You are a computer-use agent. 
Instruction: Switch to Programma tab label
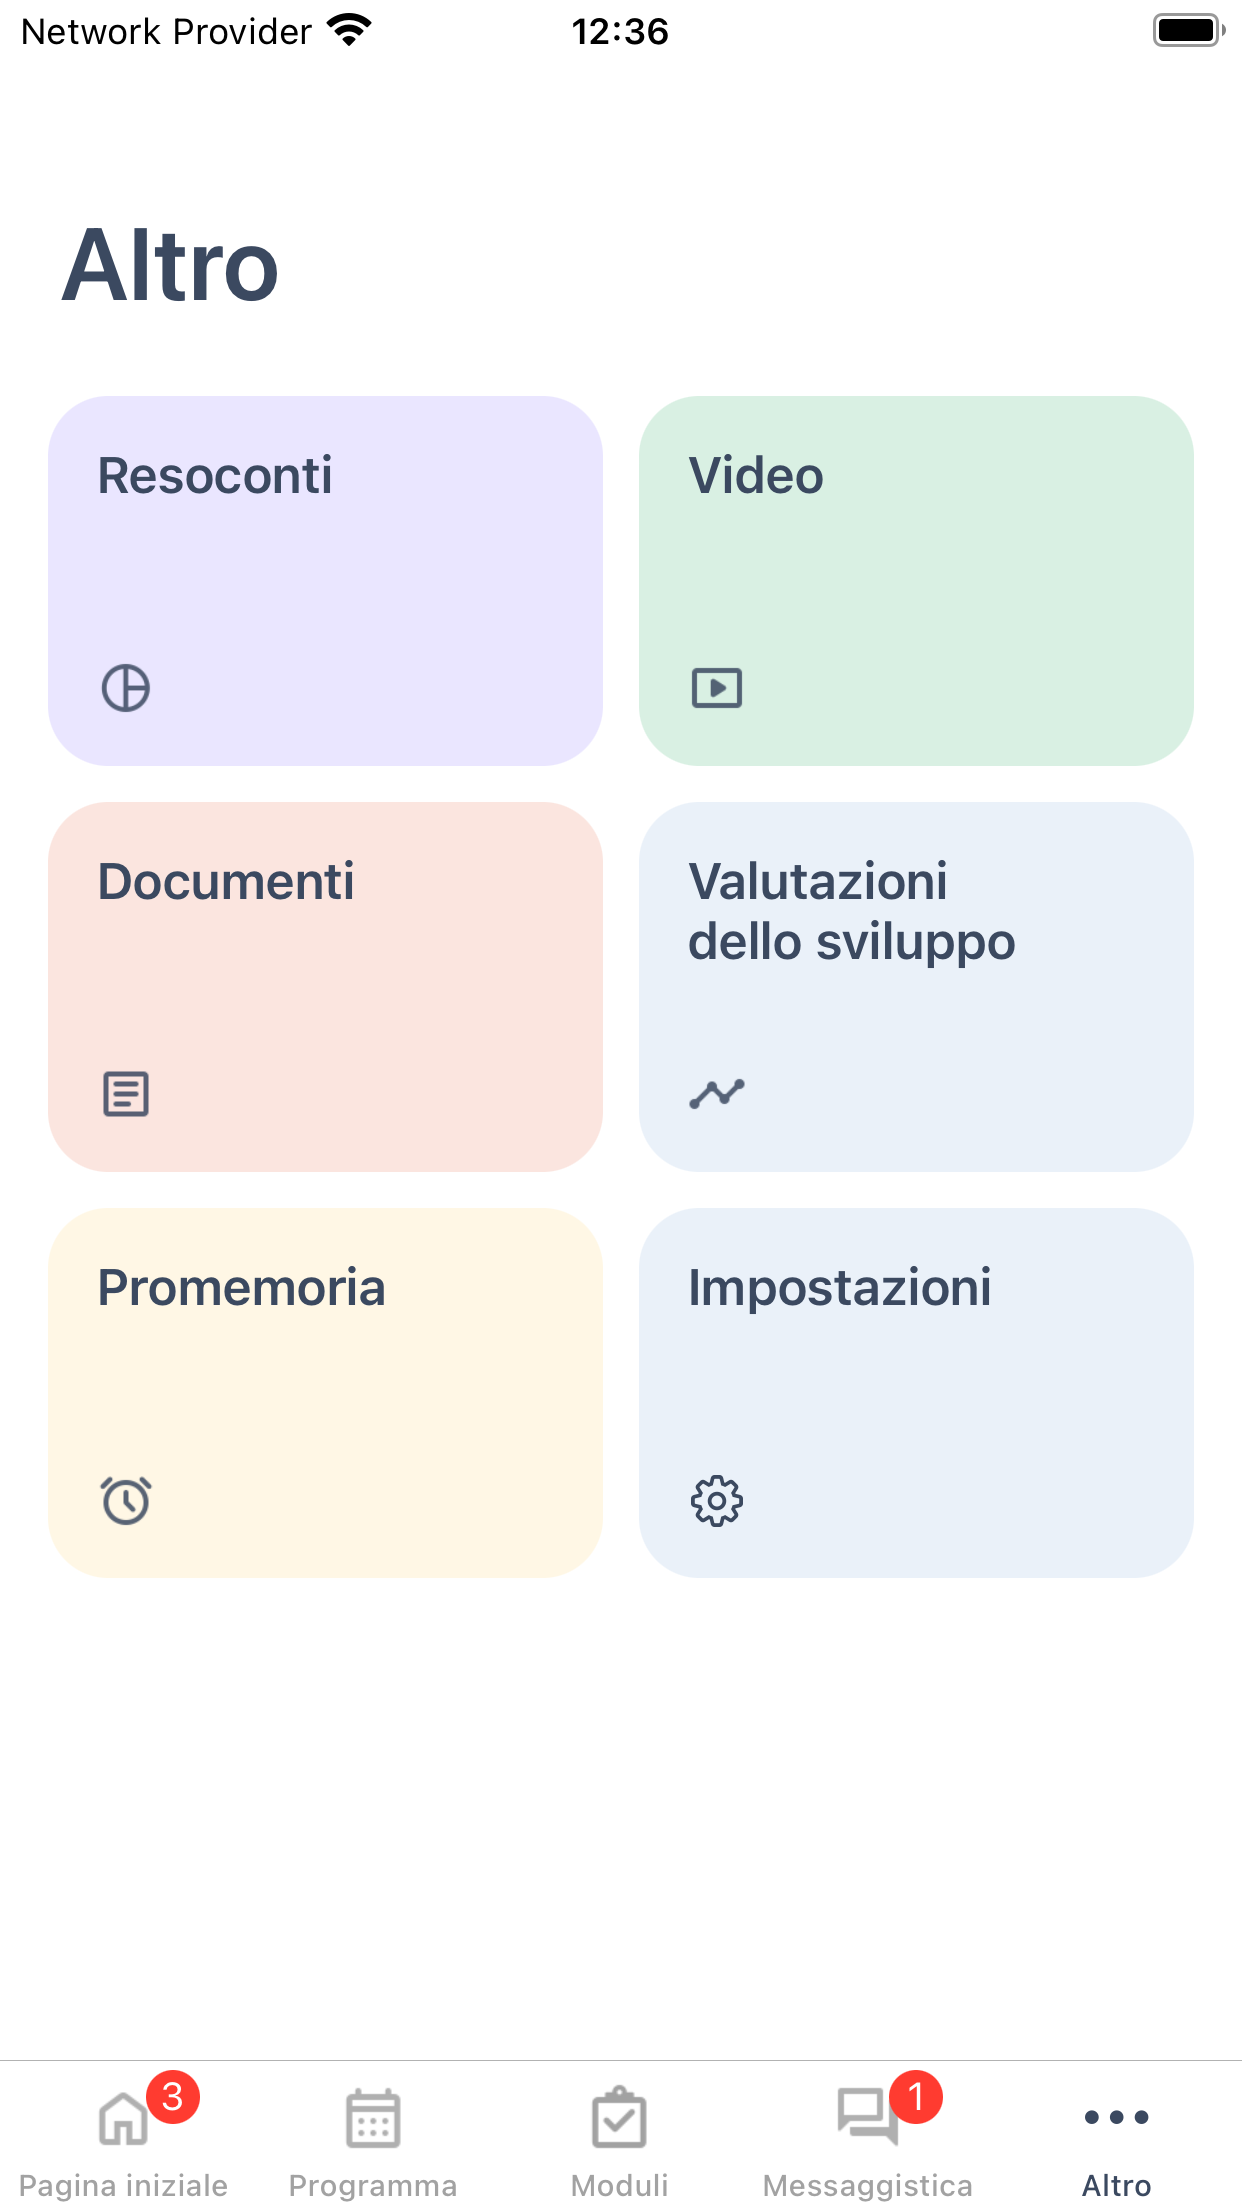pos(373,2186)
